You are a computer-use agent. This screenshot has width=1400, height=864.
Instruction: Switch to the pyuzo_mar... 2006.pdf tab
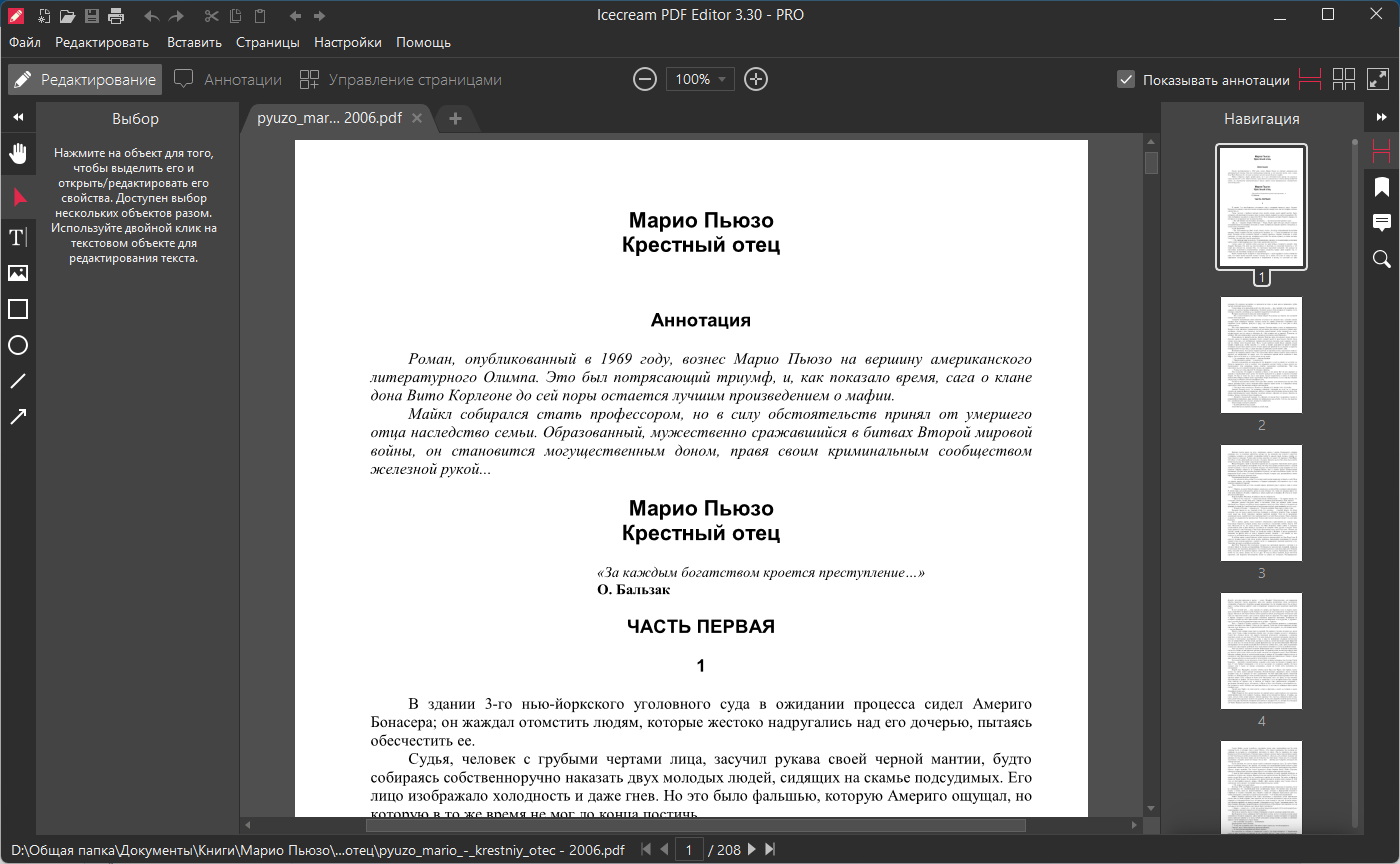point(330,118)
